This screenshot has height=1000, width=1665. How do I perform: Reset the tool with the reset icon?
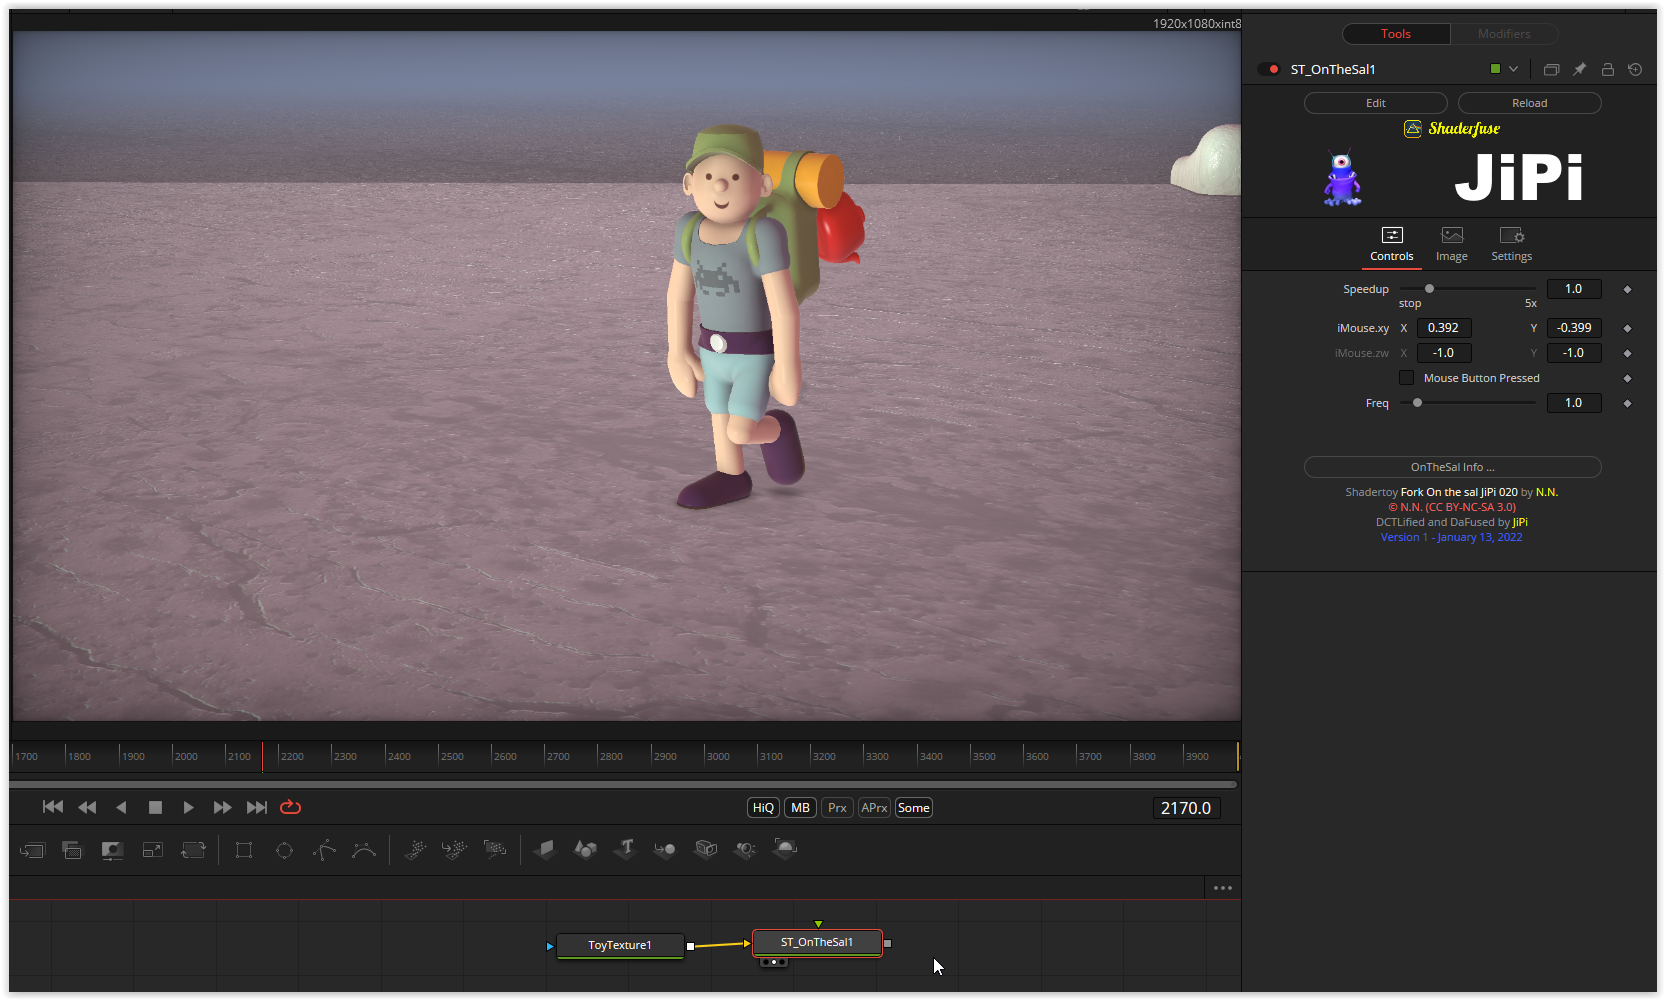pos(1635,69)
